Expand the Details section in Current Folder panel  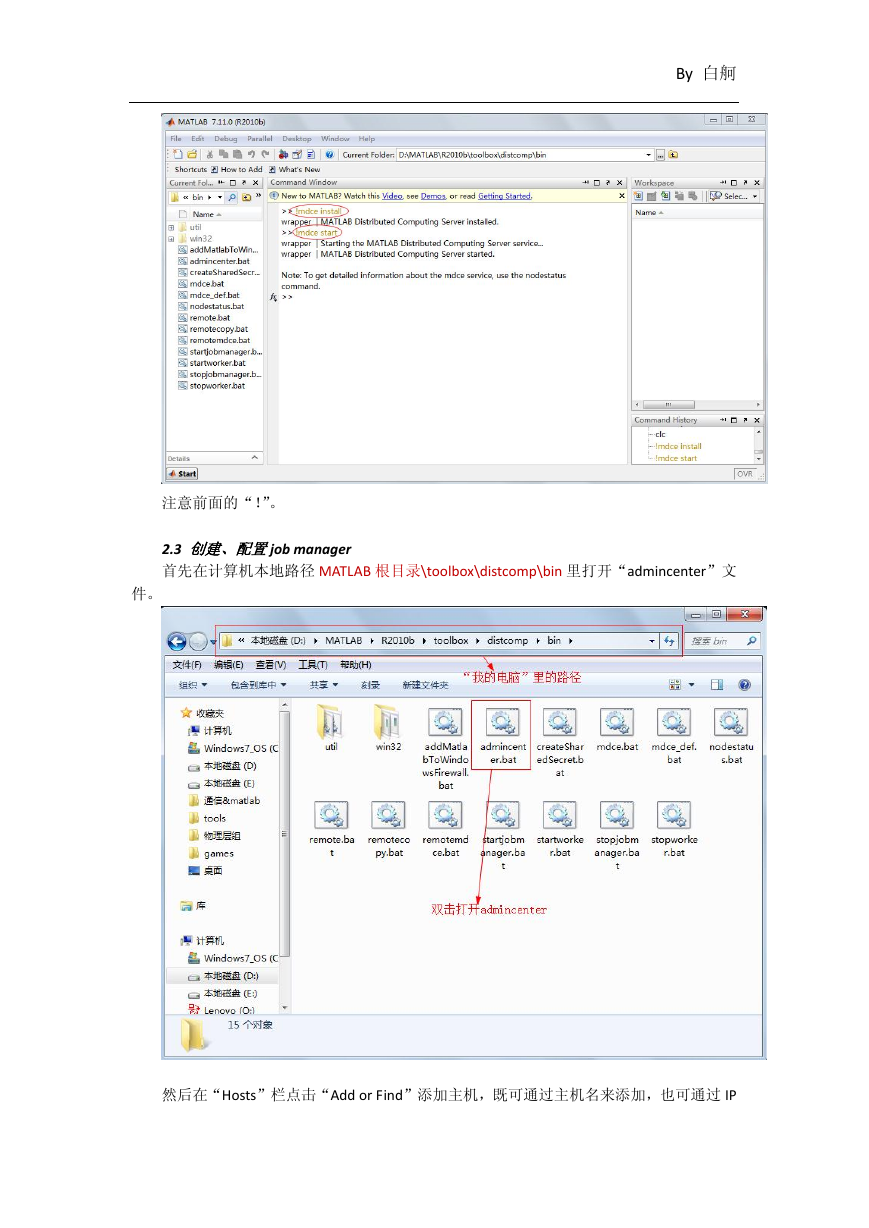(x=253, y=458)
